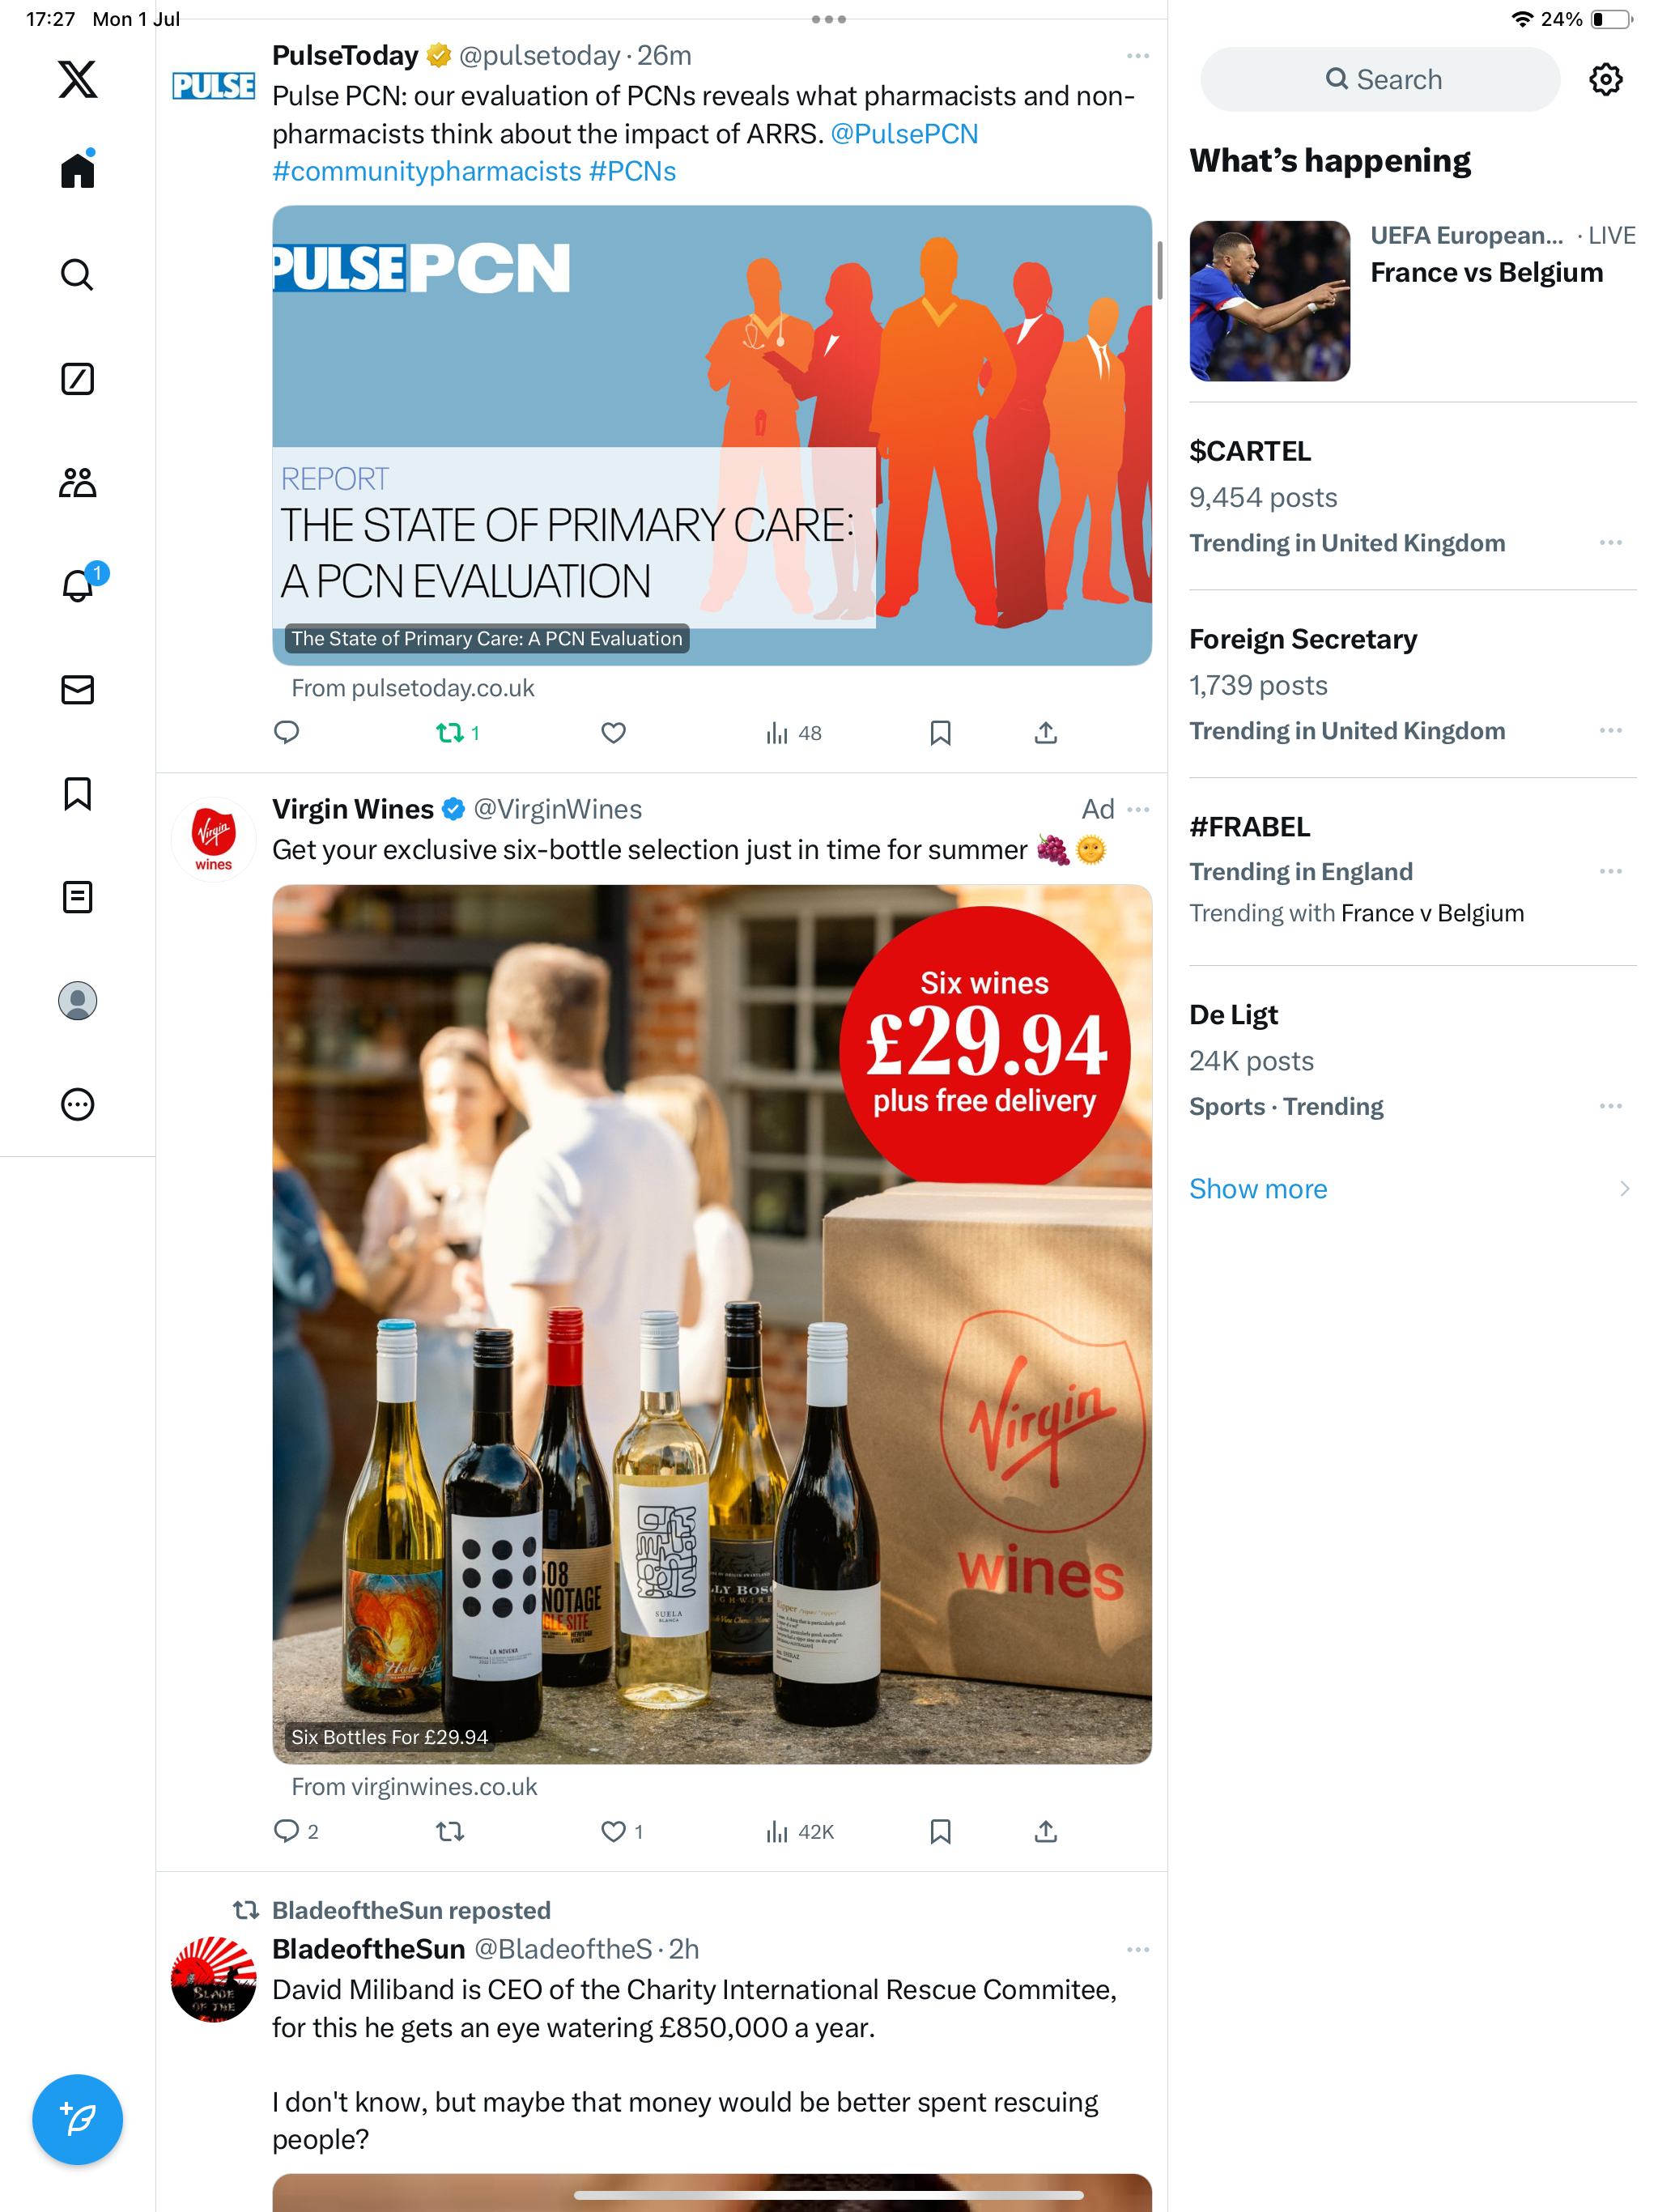Open the Grok icon in sidebar

coord(77,379)
